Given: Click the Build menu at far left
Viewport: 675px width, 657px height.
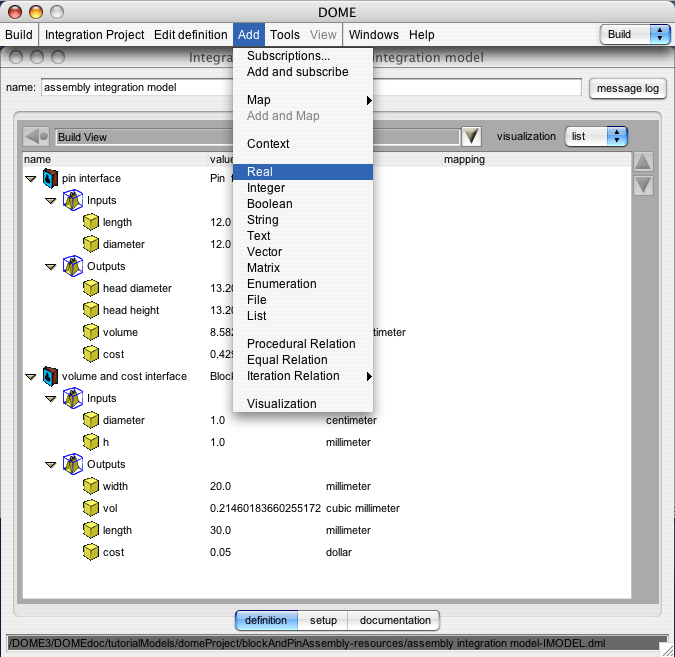Looking at the screenshot, I should [x=19, y=34].
